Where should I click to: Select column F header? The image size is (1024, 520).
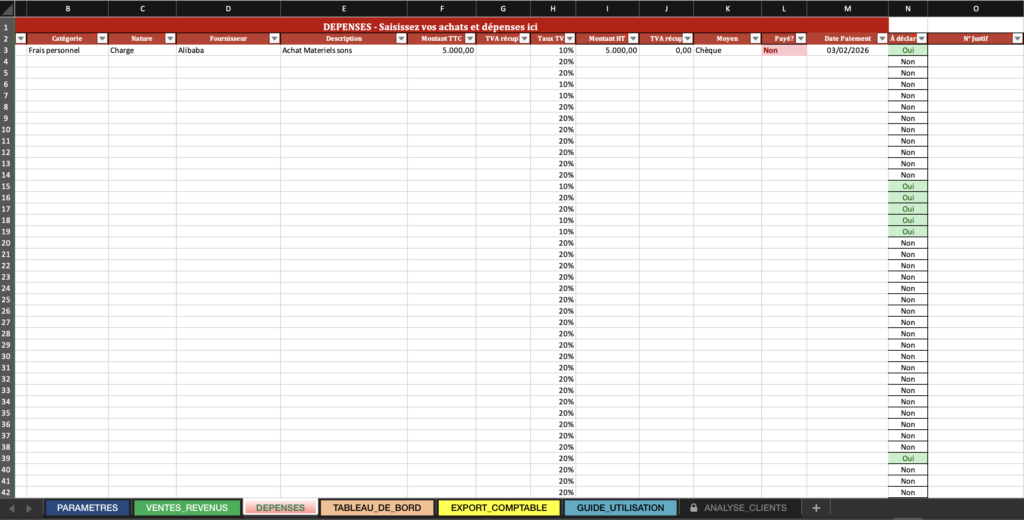coord(441,8)
